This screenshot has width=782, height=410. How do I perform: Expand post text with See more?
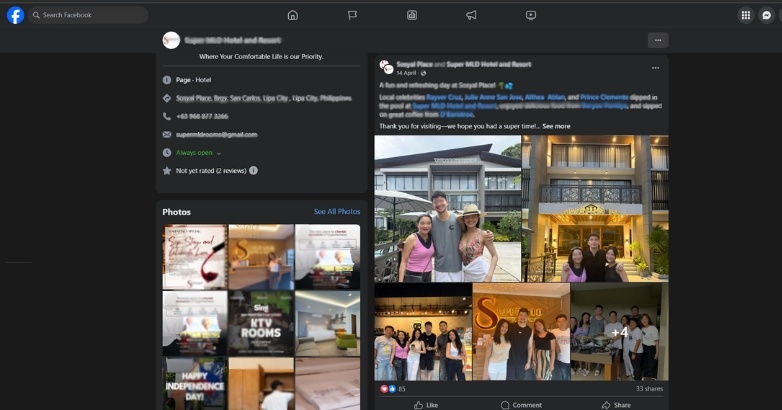coord(556,126)
